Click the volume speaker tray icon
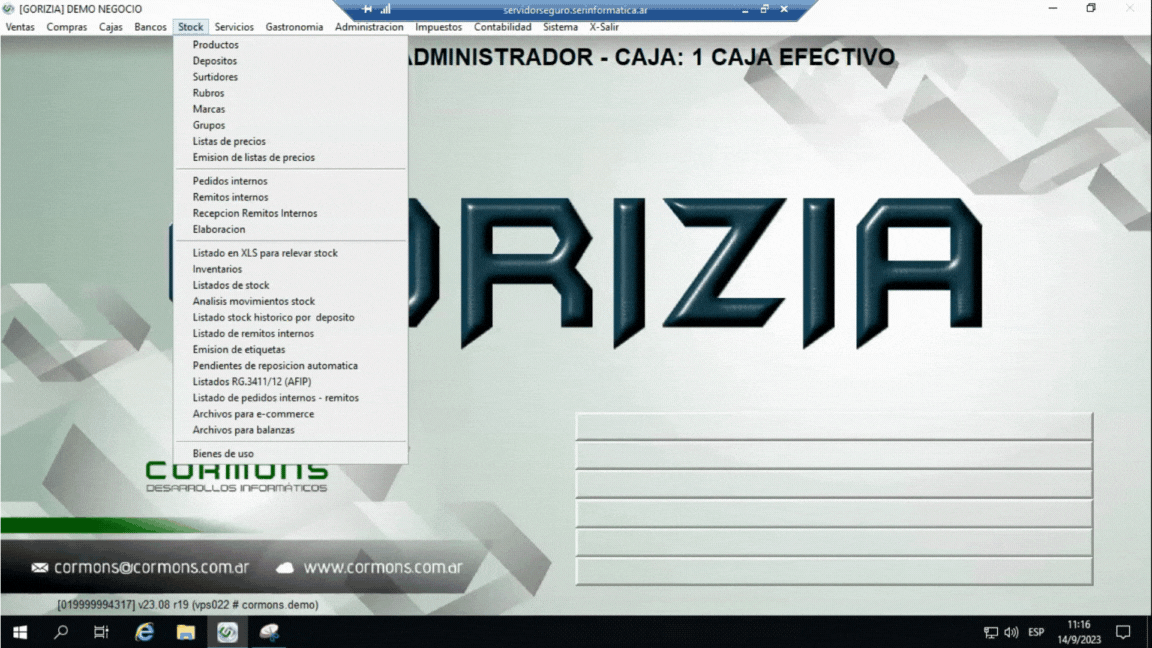Viewport: 1152px width, 648px height. point(1012,633)
